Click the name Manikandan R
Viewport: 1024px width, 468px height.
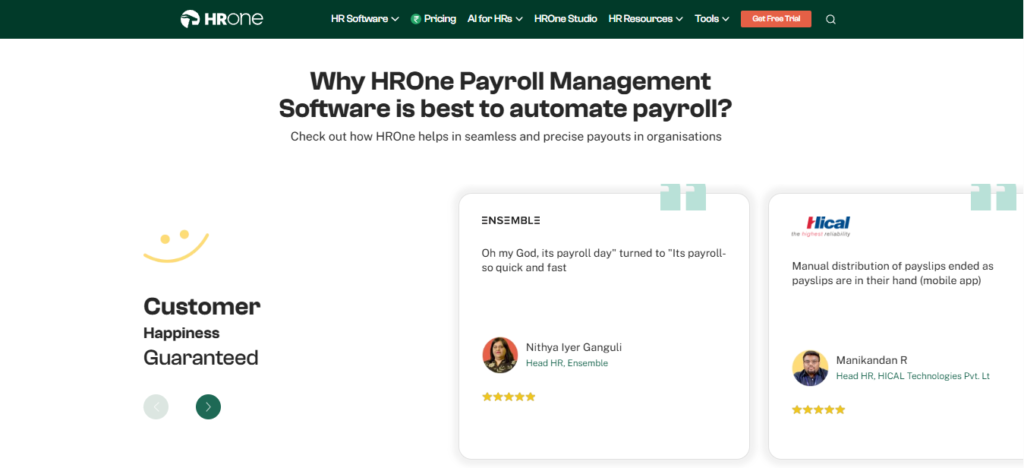(872, 360)
